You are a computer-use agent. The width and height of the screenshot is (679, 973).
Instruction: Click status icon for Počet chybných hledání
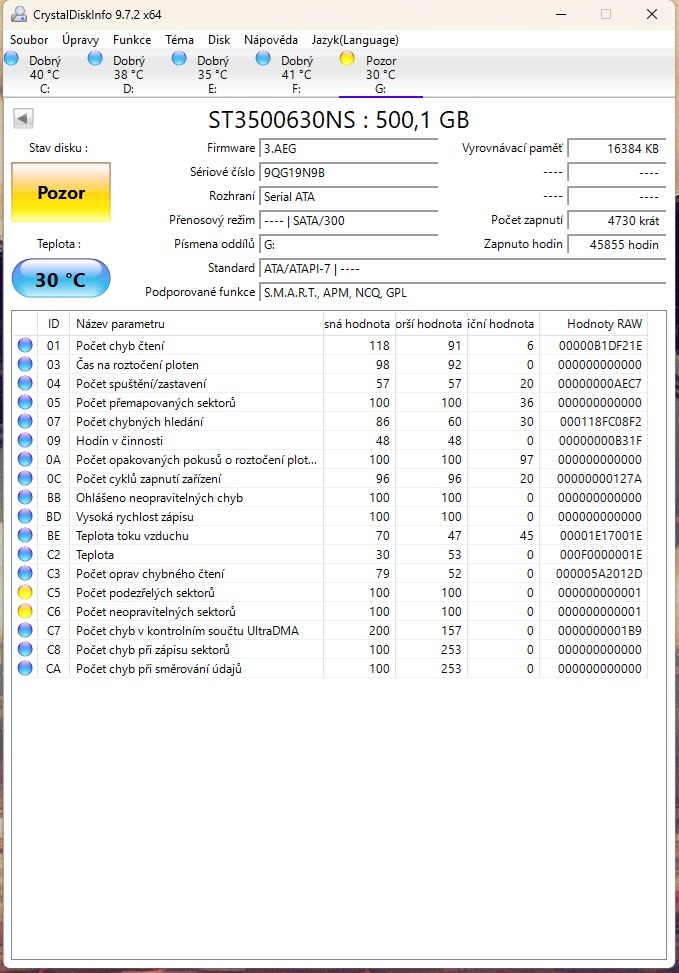tap(25, 421)
